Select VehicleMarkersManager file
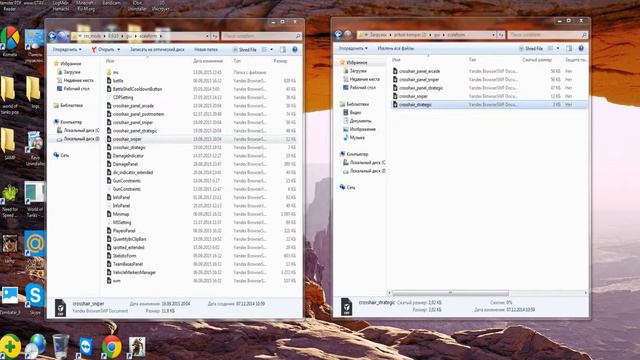 coord(134,272)
